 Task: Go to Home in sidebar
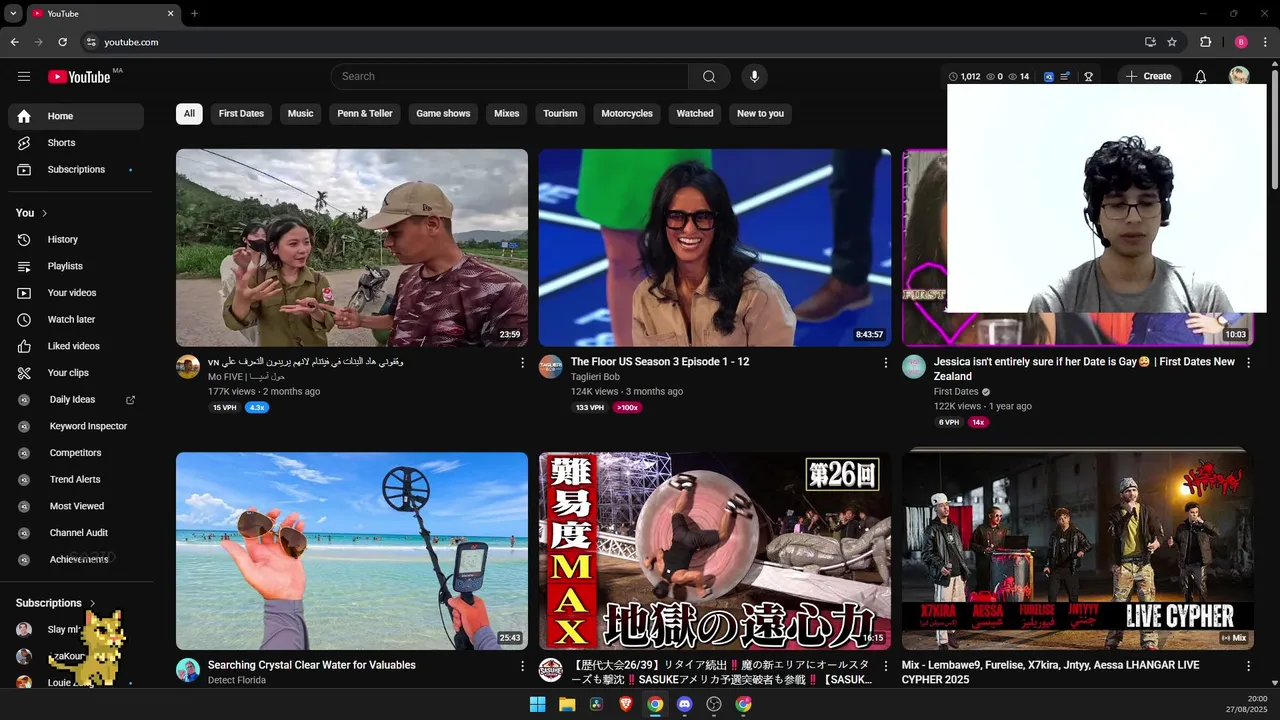[76, 116]
